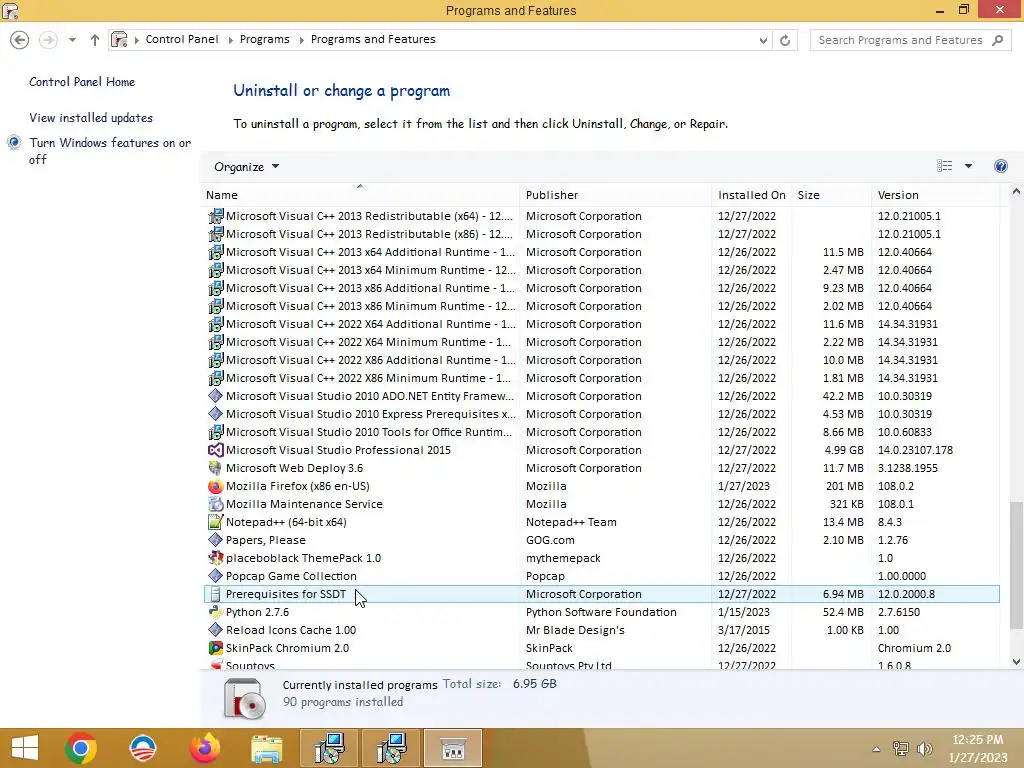Click the Up one level arrow

(x=95, y=40)
